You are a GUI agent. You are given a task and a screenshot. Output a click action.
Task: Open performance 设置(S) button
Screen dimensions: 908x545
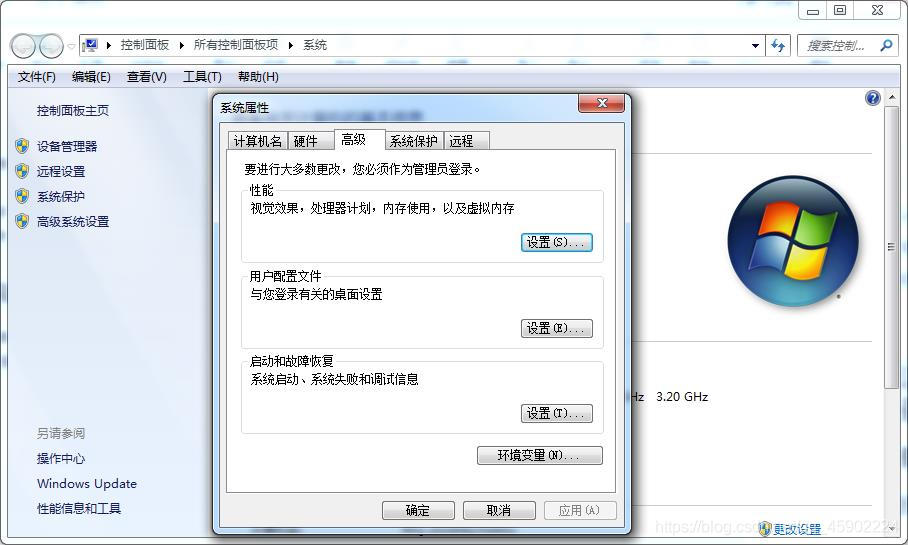coord(556,242)
